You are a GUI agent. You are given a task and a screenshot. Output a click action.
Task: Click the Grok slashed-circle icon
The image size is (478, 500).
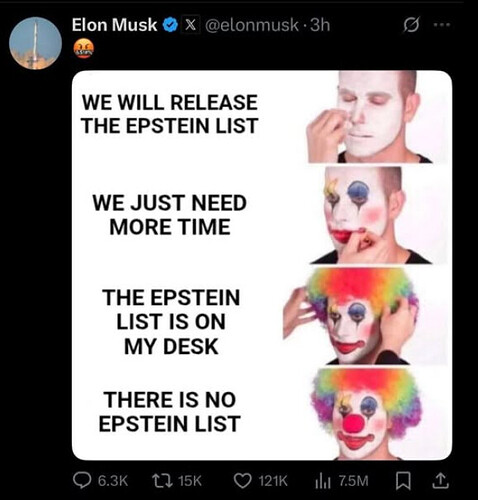[411, 24]
